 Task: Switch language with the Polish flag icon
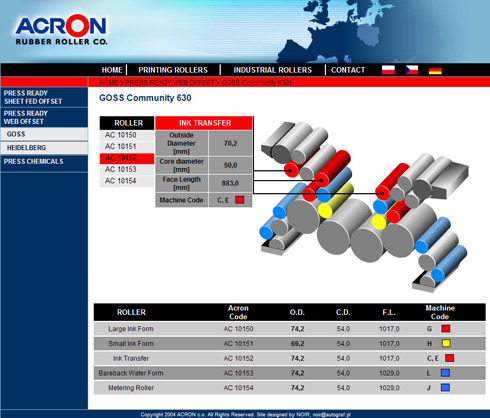tap(388, 70)
